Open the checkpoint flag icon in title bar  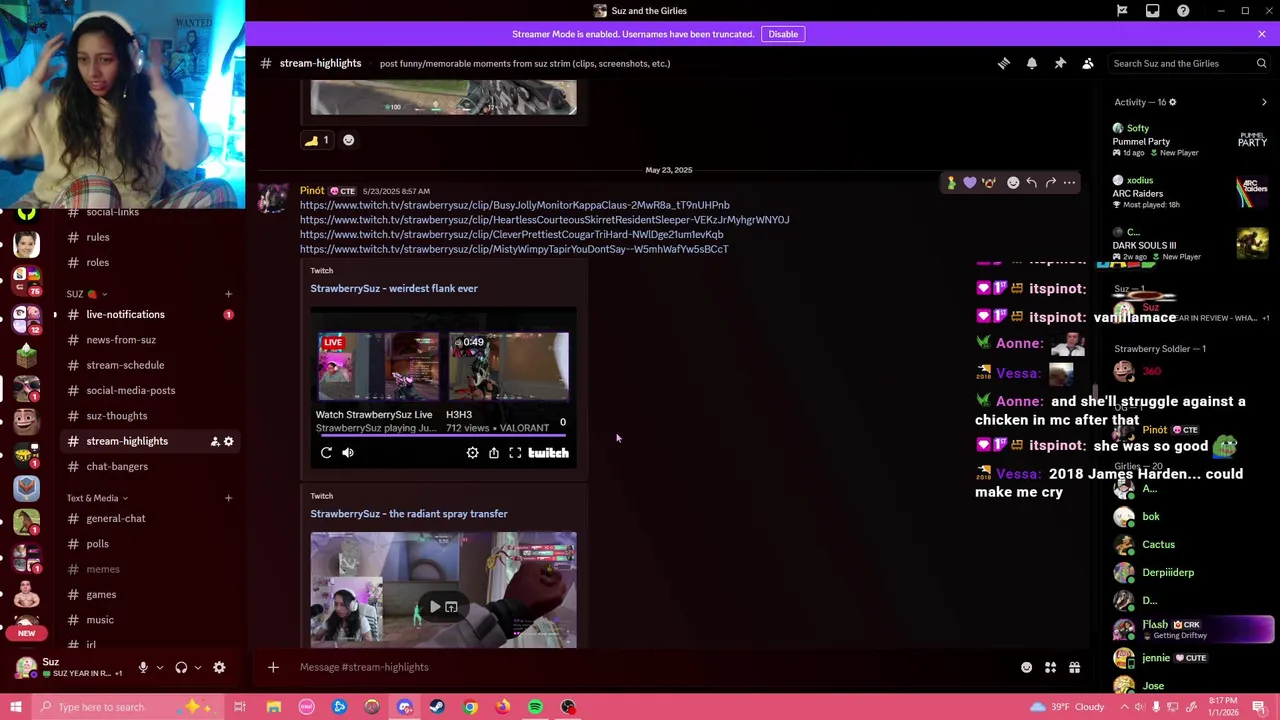[1122, 11]
